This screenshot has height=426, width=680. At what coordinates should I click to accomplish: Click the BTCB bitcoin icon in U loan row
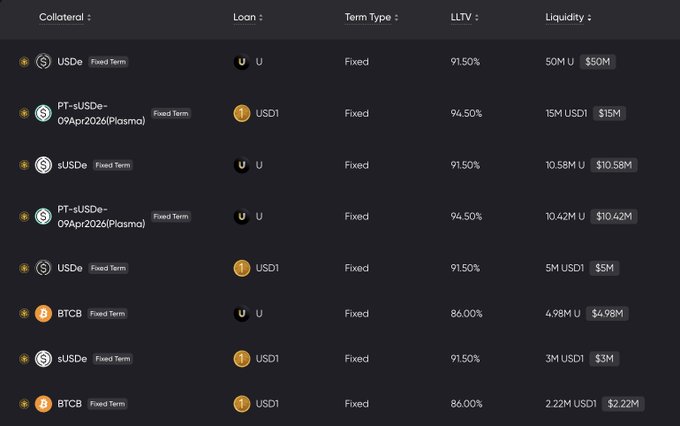(43, 314)
